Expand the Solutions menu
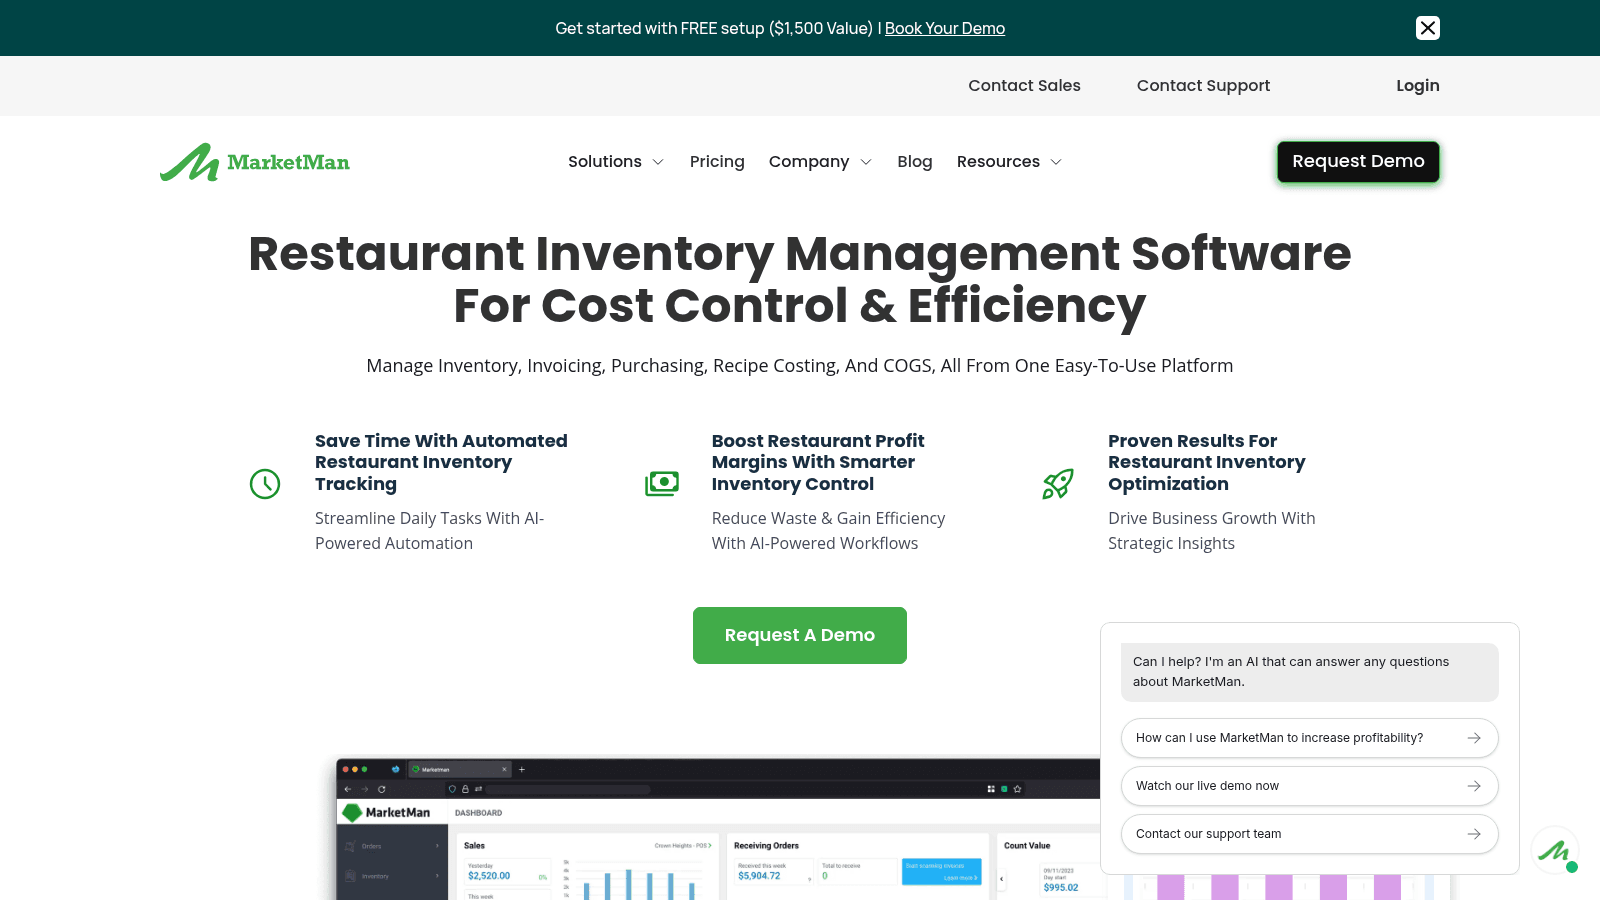The image size is (1600, 900). [x=616, y=162]
